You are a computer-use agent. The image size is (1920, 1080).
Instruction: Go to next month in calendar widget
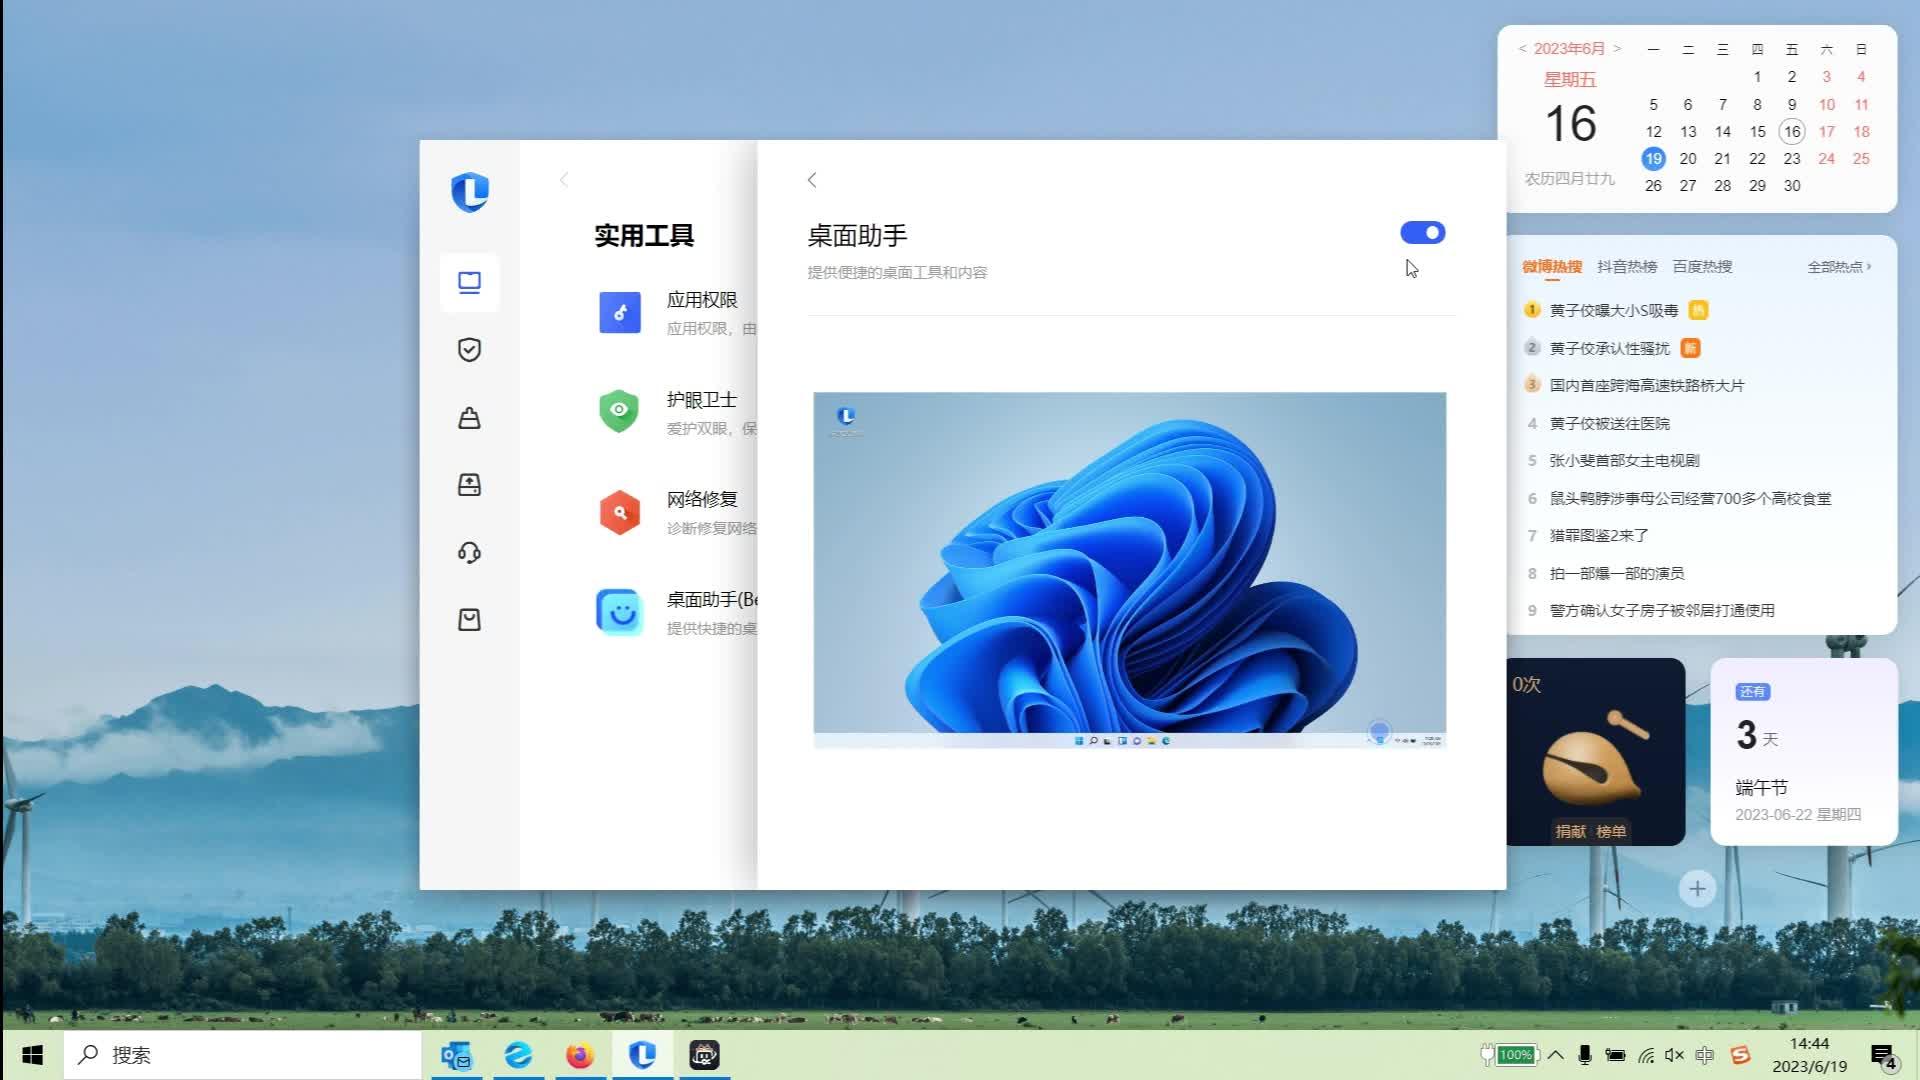(x=1617, y=49)
